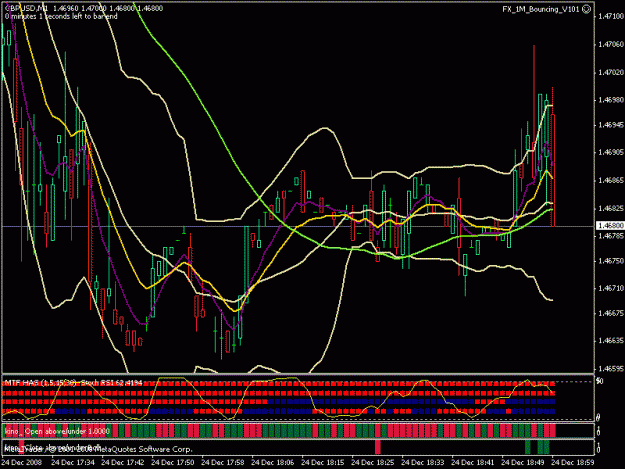Click the '24 Dec 18:41' time axis label

[x=472, y=463]
